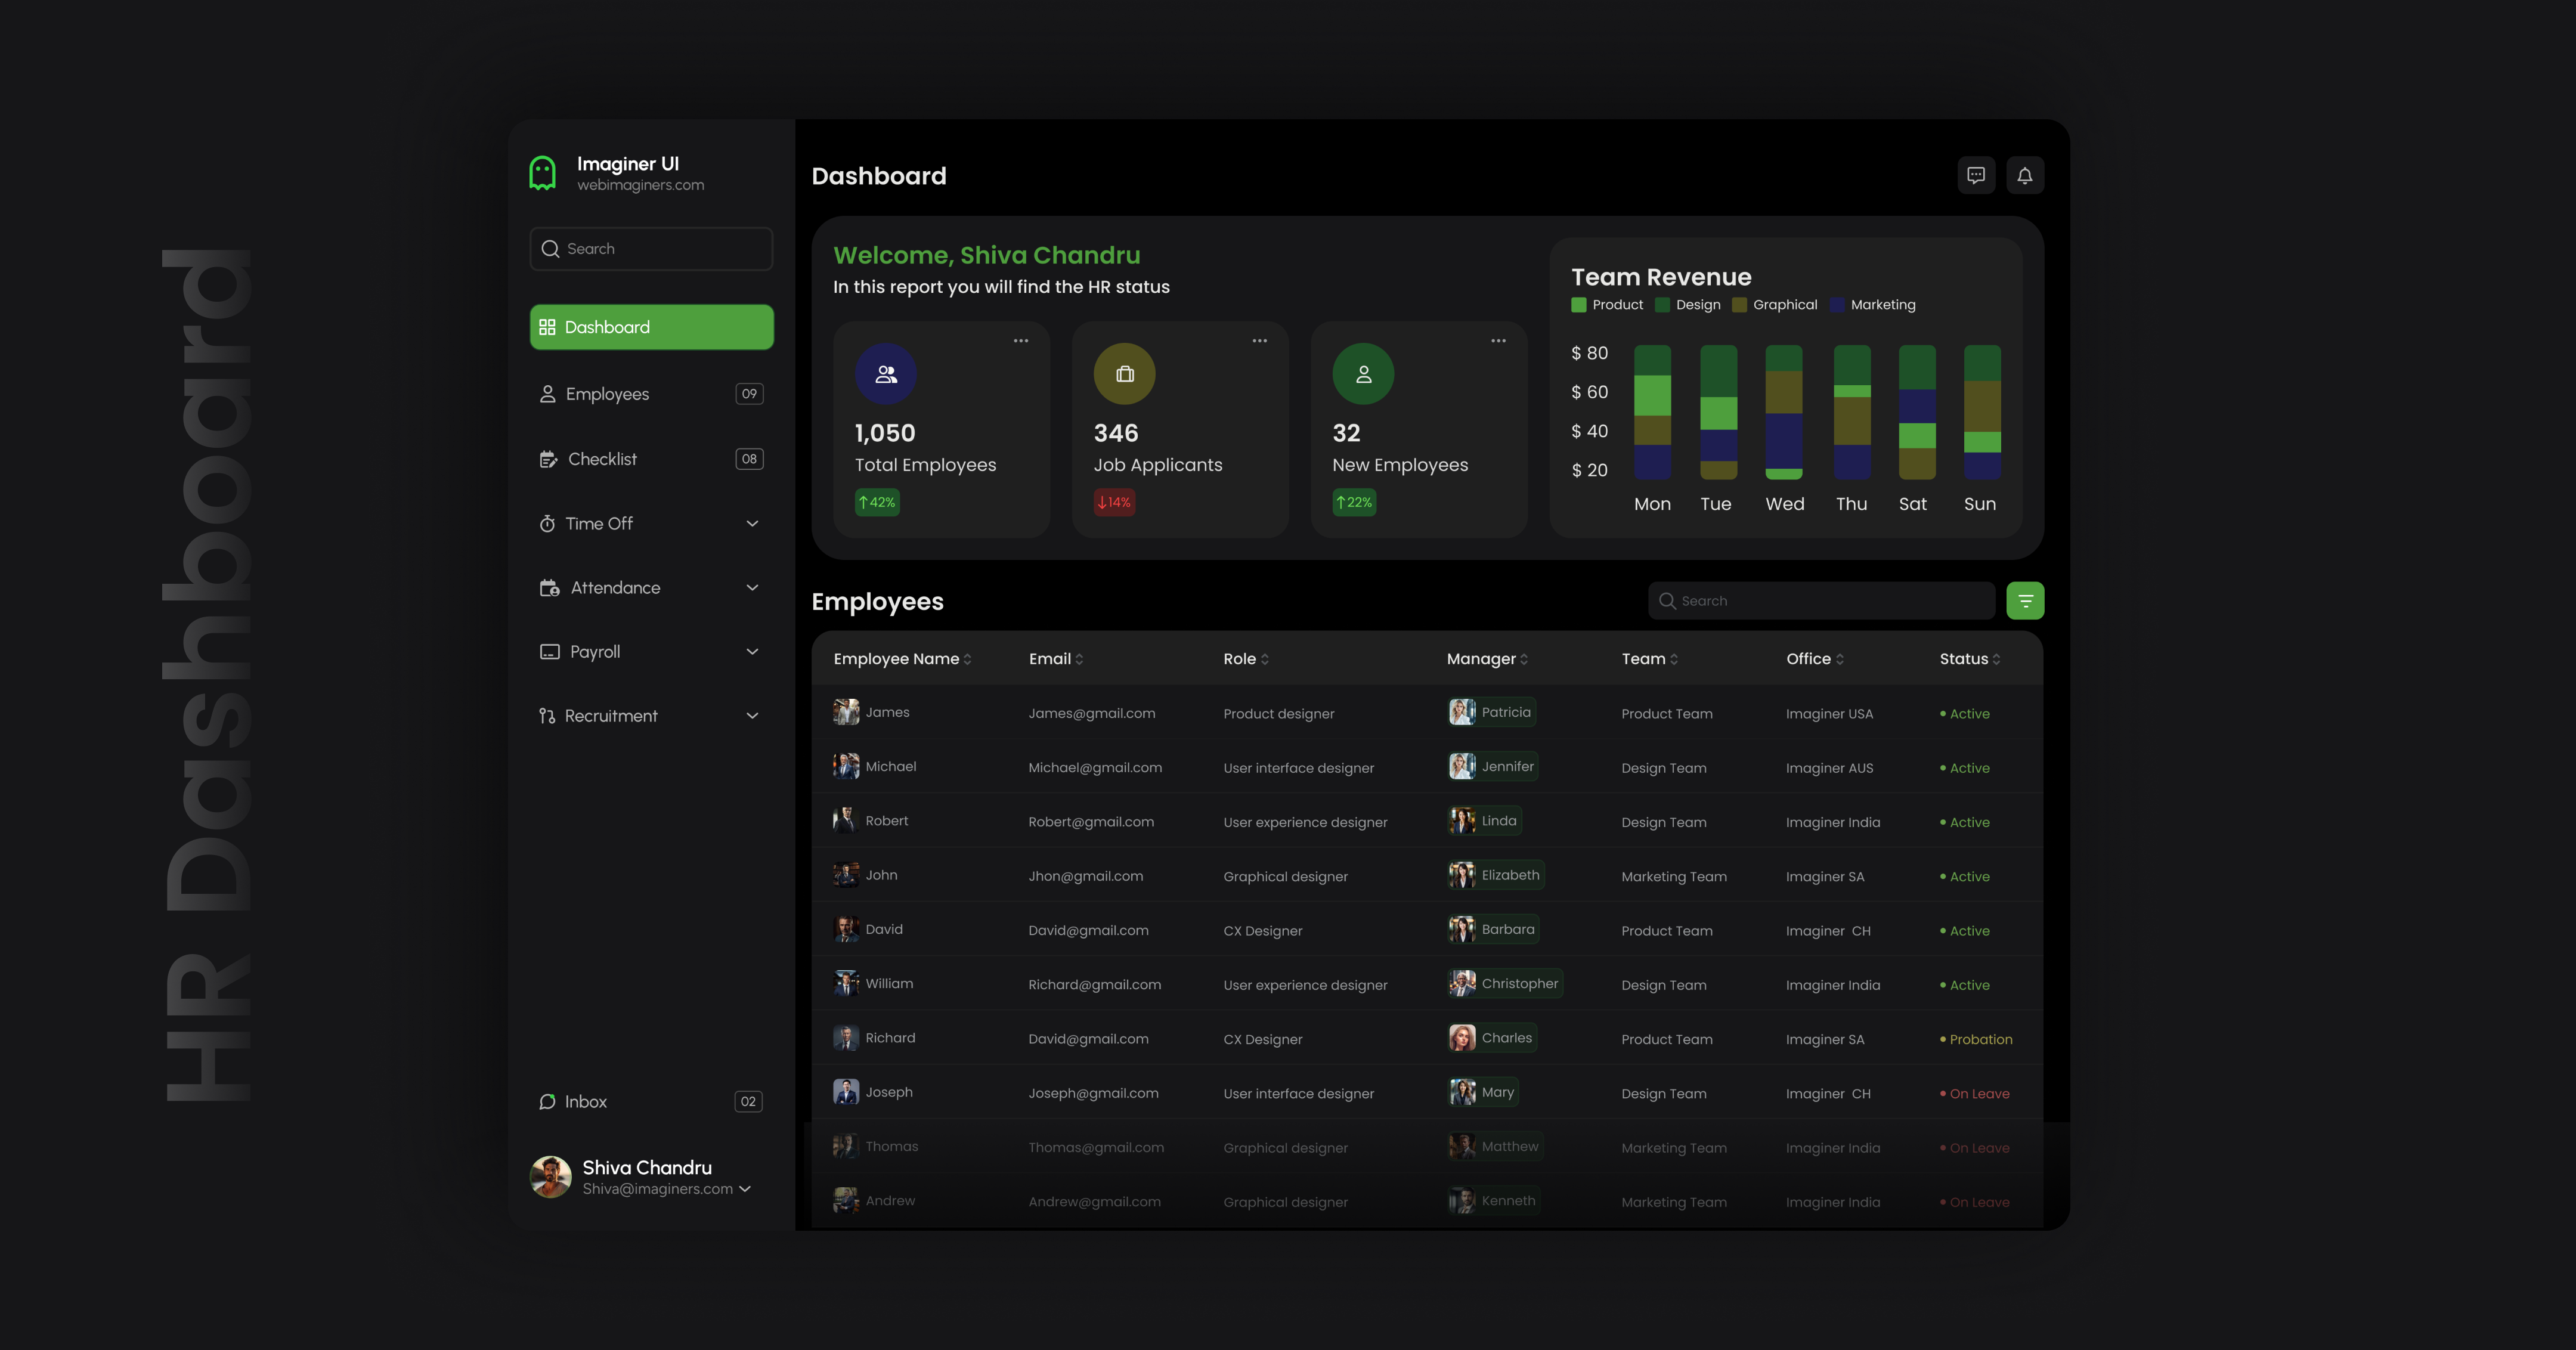This screenshot has width=2576, height=1350.
Task: Sort by the Email column arrows
Action: click(x=1079, y=659)
